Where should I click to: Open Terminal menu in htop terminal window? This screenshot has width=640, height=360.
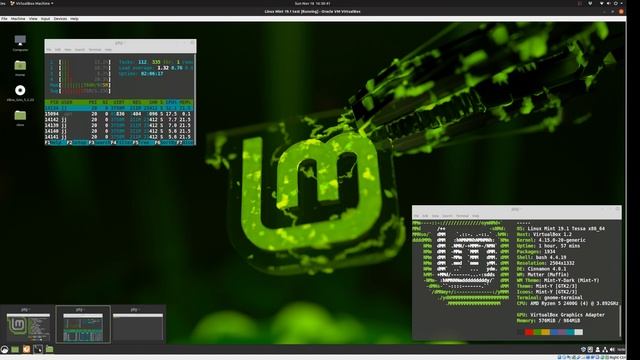[95, 49]
